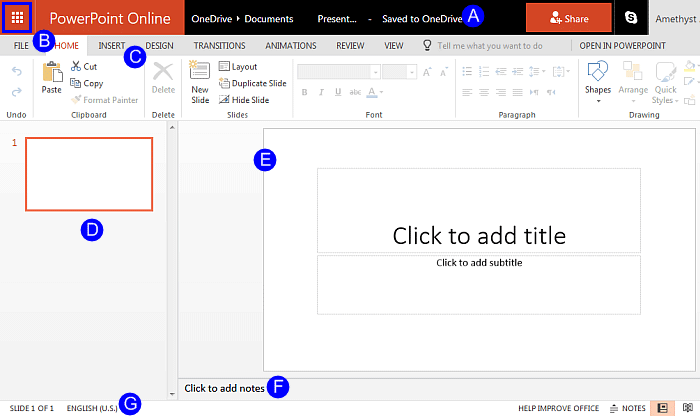Click Hide Slide
700x416 pixels.
244,100
